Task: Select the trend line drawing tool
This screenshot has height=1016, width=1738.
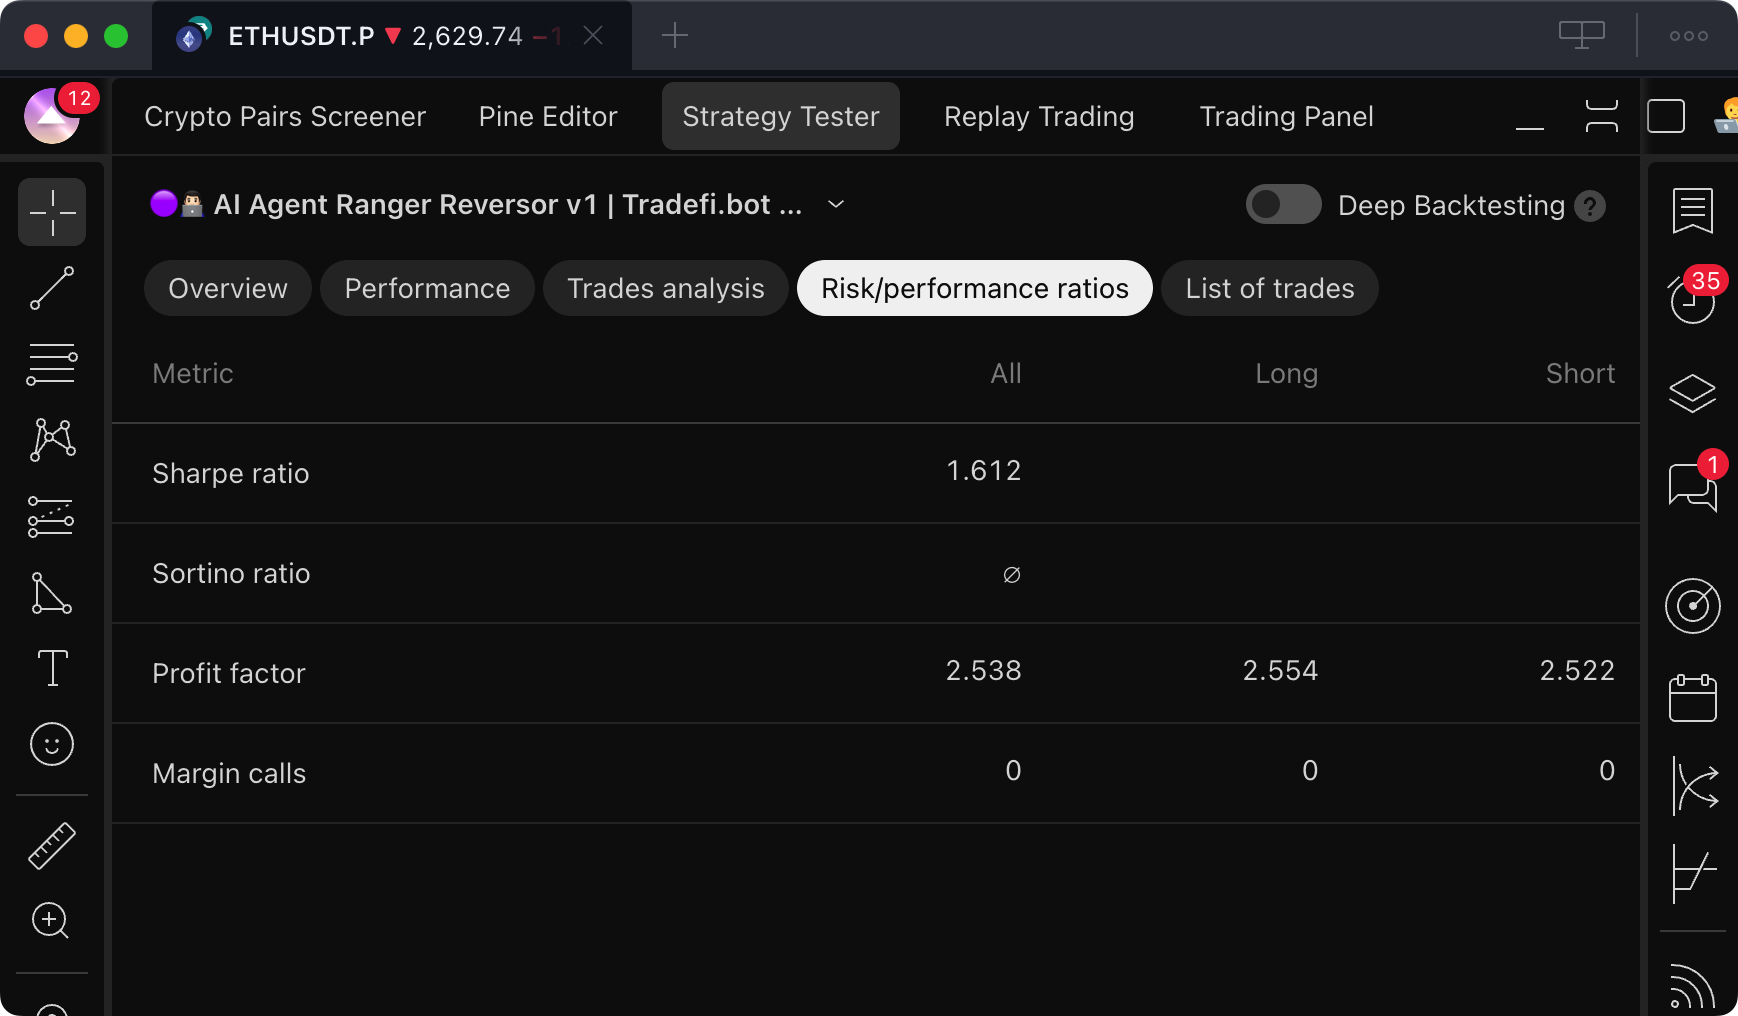Action: 52,288
